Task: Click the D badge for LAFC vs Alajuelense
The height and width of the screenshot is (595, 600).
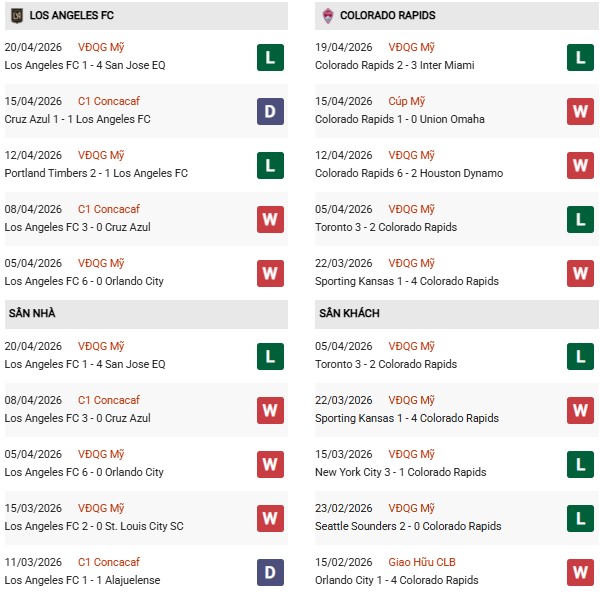Action: pyautogui.click(x=270, y=572)
